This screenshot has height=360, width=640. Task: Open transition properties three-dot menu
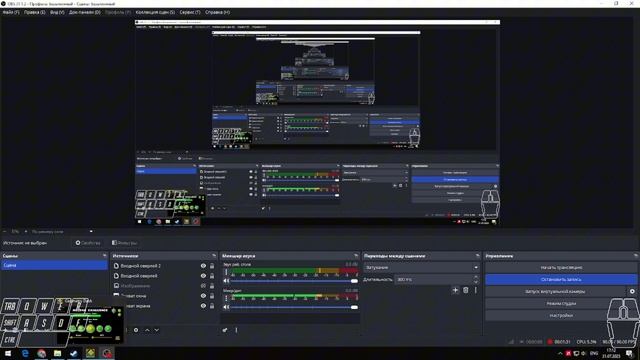point(476,290)
